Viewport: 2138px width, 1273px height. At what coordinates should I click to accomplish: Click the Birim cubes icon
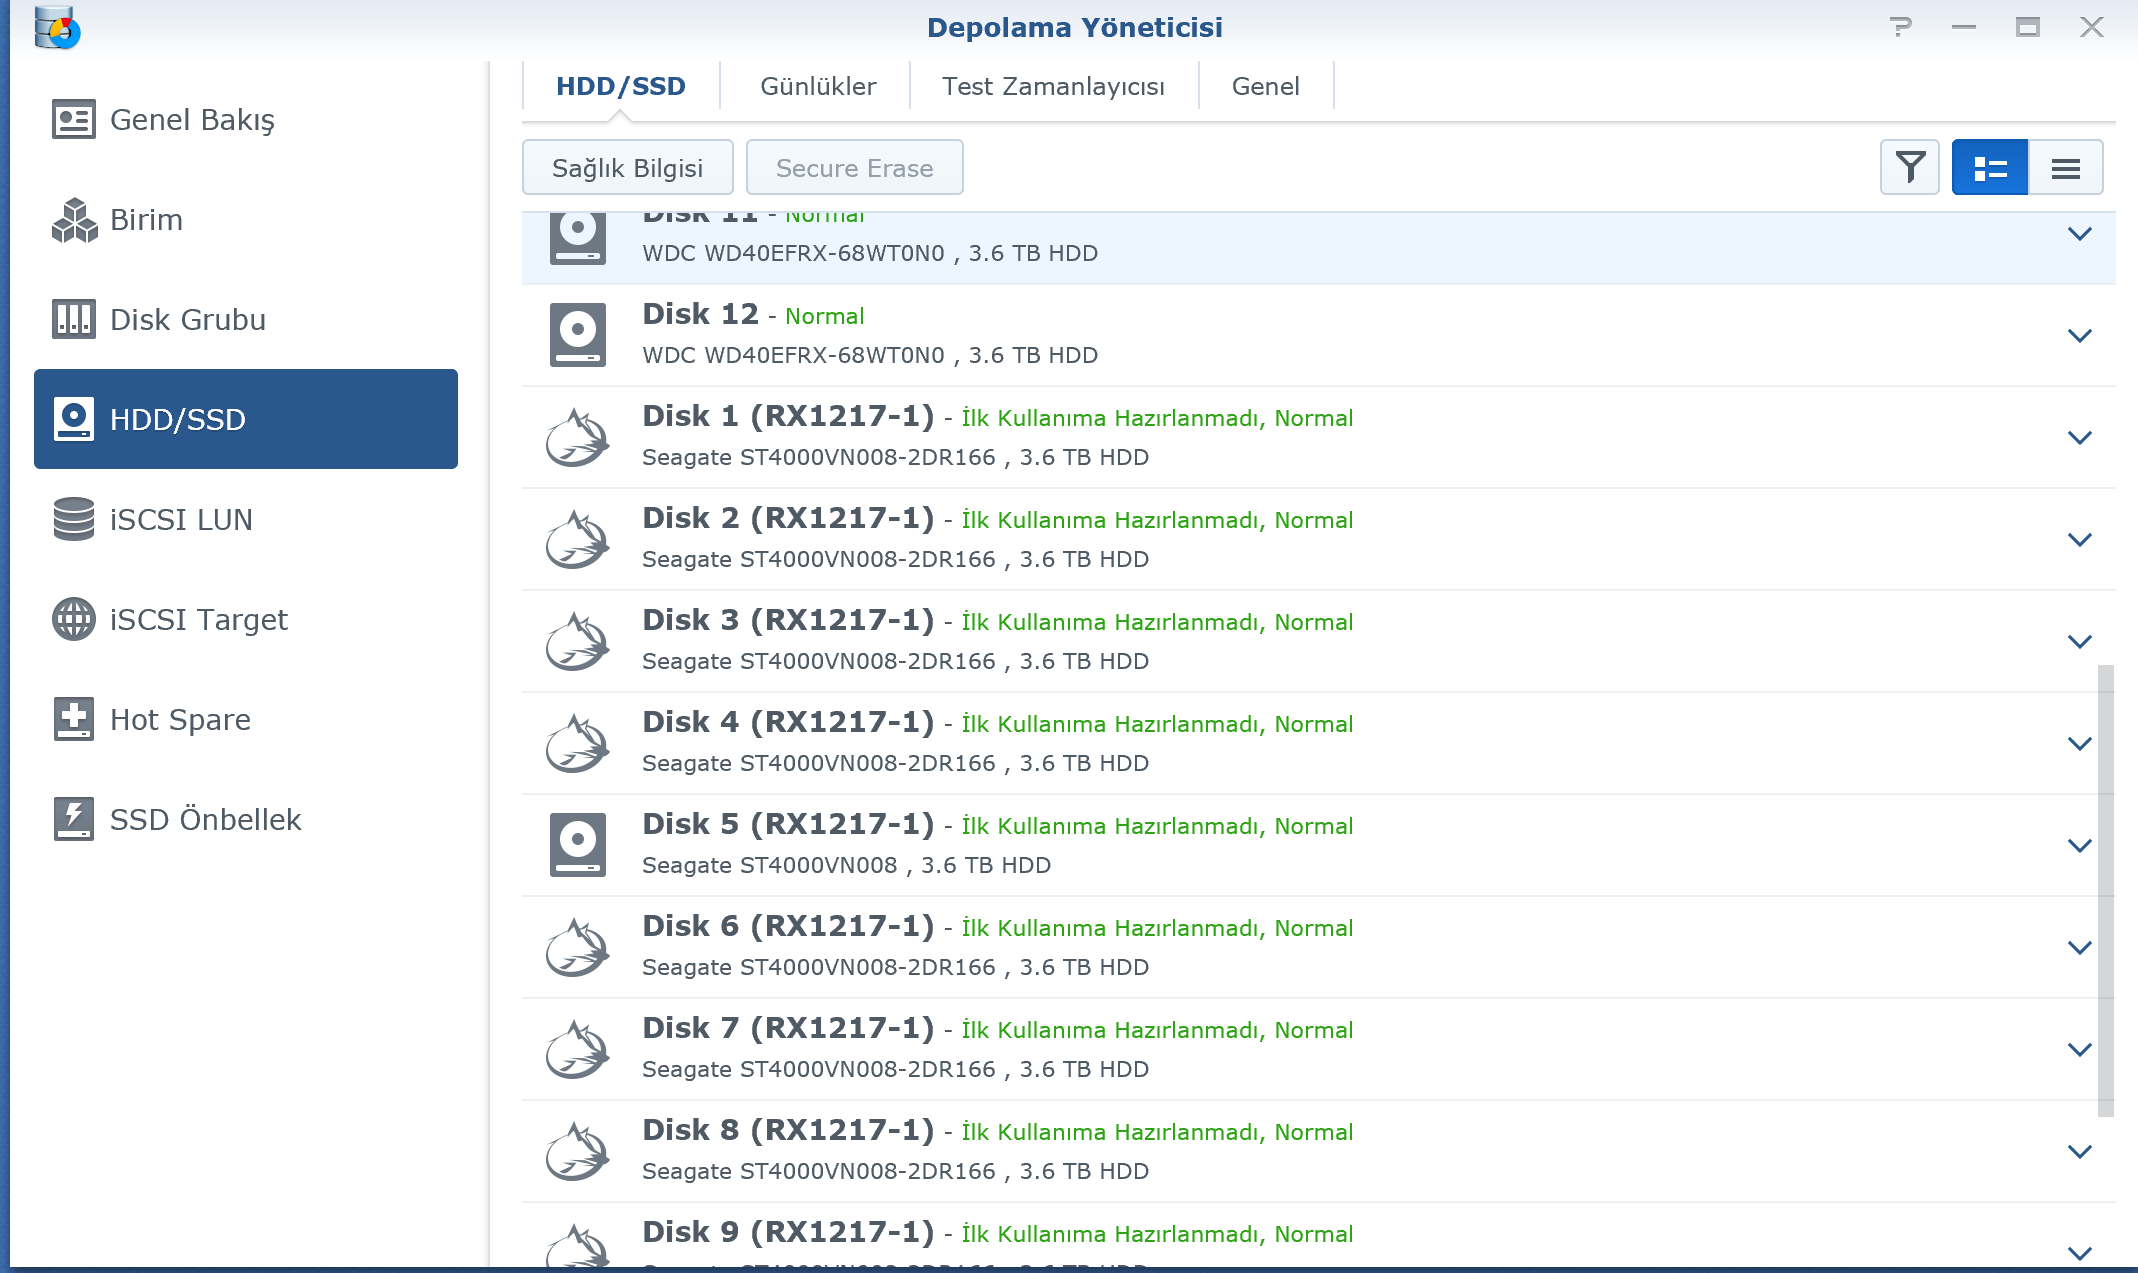74,220
